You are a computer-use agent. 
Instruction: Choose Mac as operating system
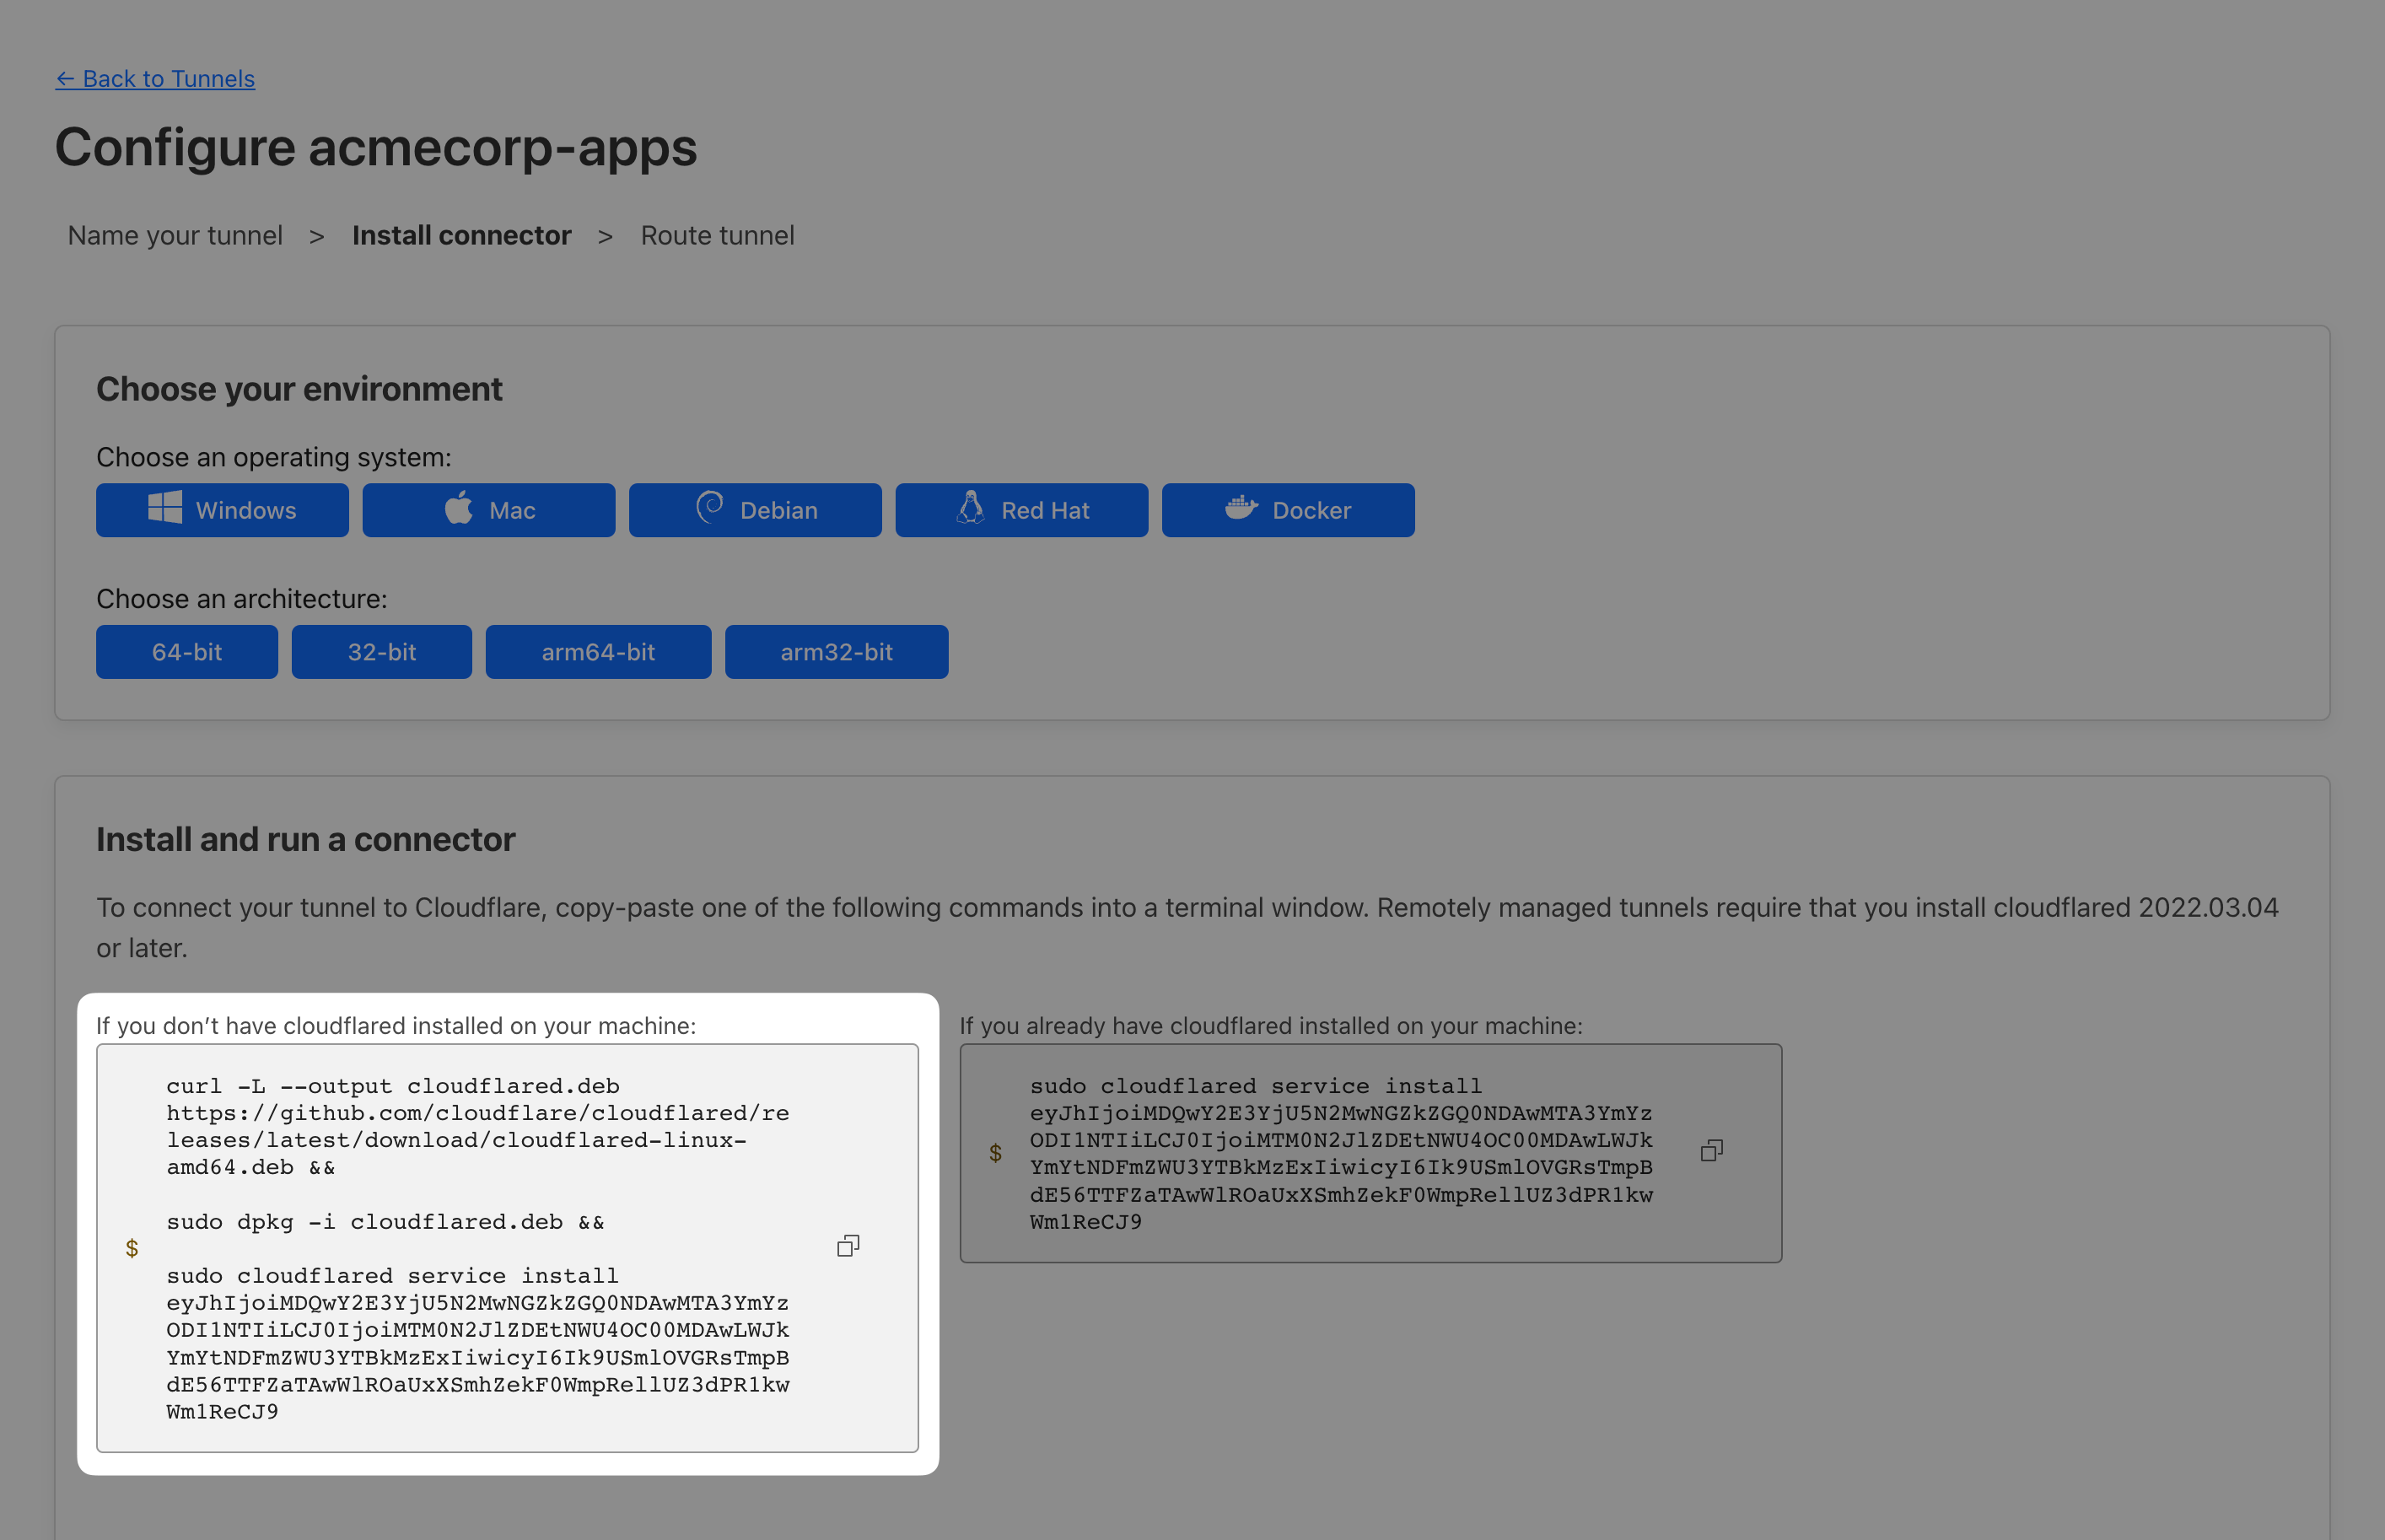coord(488,510)
